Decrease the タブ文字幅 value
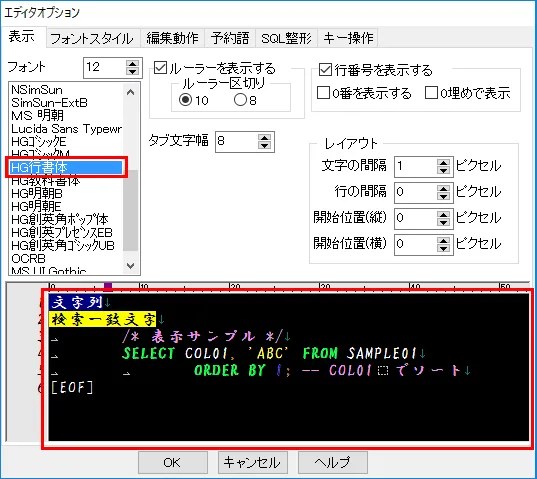The image size is (537, 479). coord(264,145)
